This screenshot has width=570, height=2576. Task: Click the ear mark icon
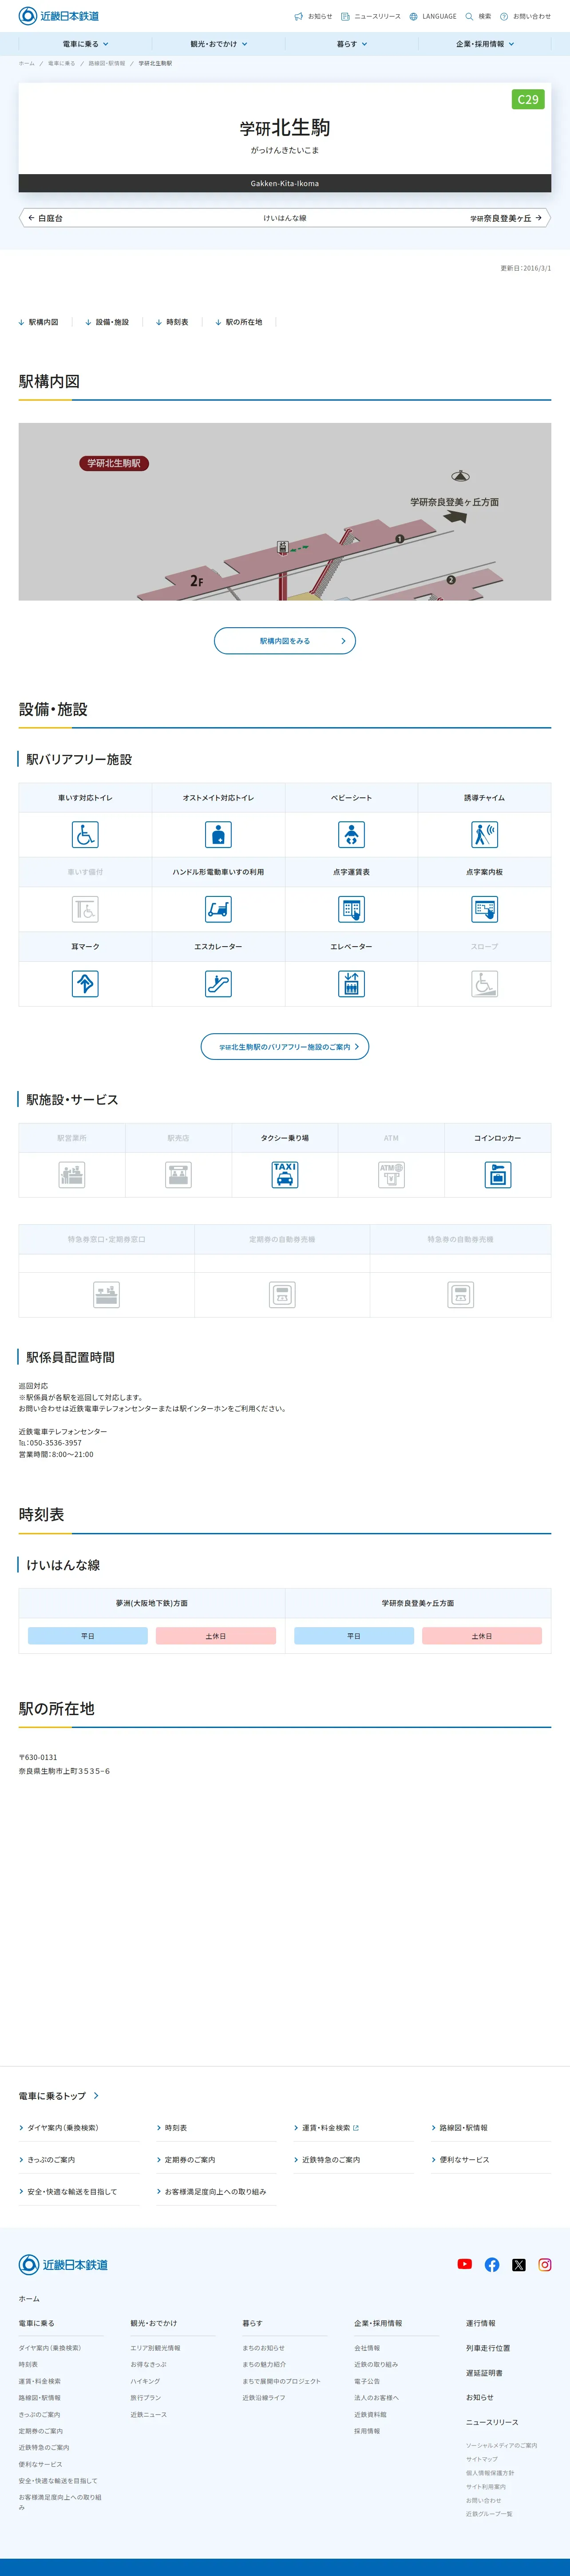coord(85,984)
